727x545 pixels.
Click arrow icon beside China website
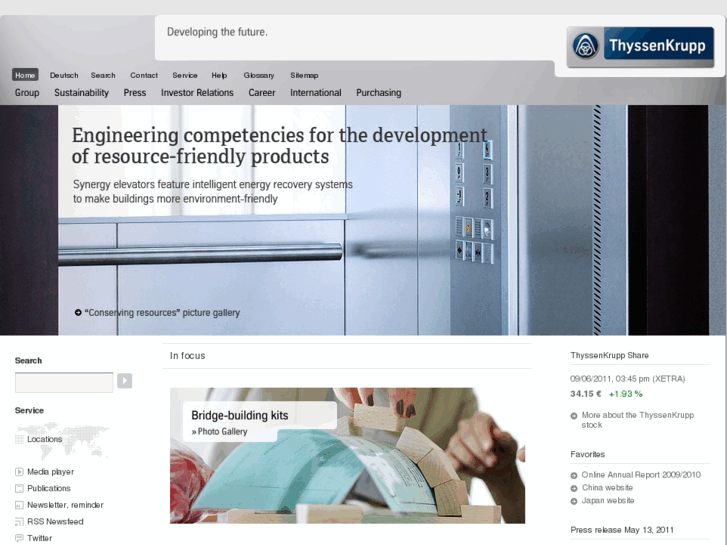(574, 488)
